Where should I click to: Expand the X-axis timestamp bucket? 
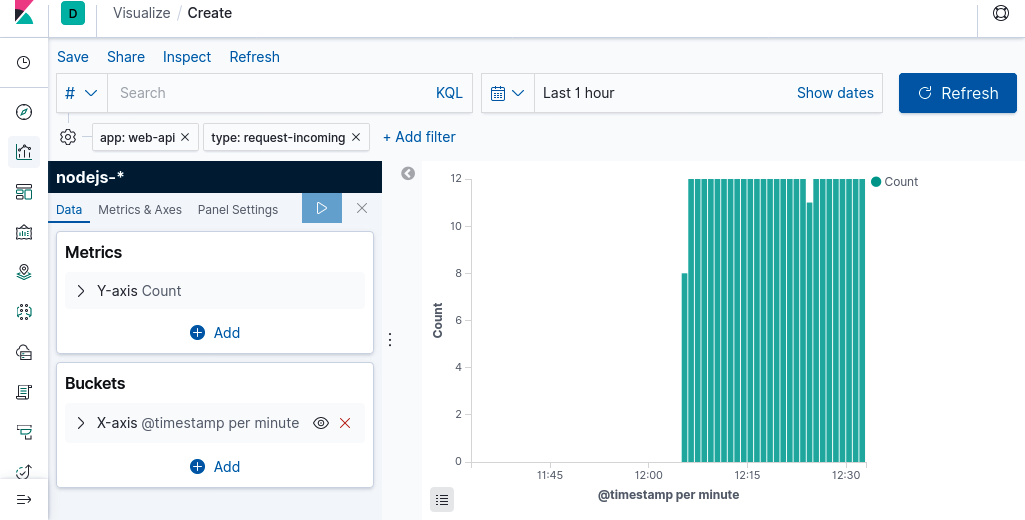(x=81, y=423)
